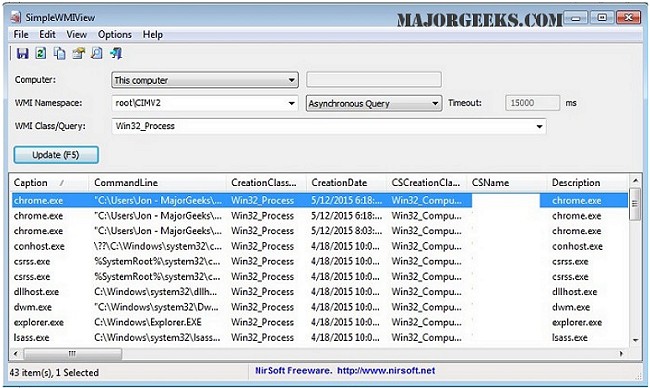This screenshot has height=388, width=650.
Task: Click the 43 item(s), 1 Selected status text
Action: pyautogui.click(x=54, y=373)
